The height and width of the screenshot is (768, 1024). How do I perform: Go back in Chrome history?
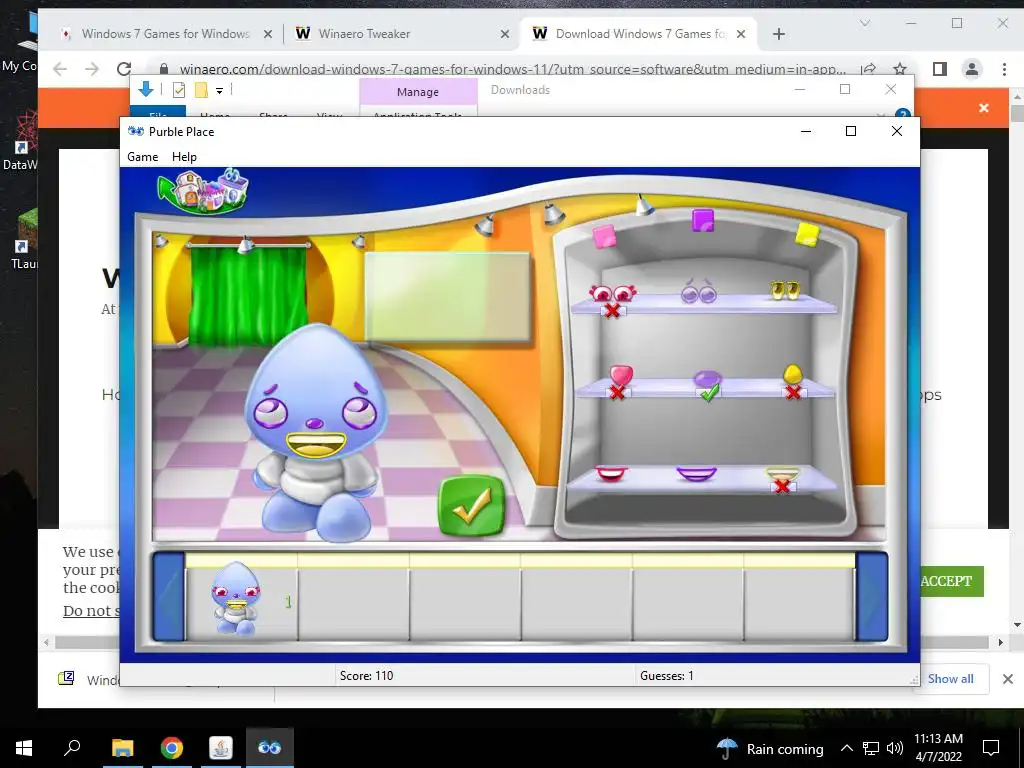point(60,69)
